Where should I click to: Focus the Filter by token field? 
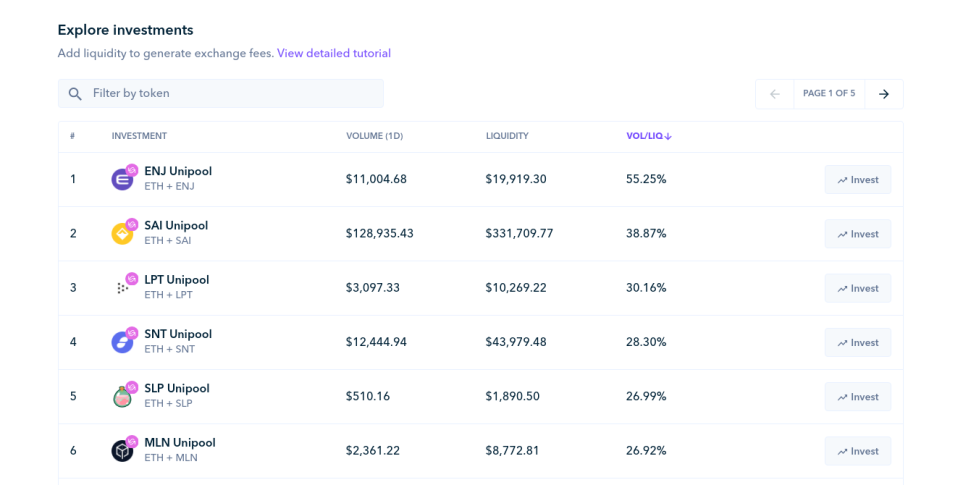click(220, 94)
